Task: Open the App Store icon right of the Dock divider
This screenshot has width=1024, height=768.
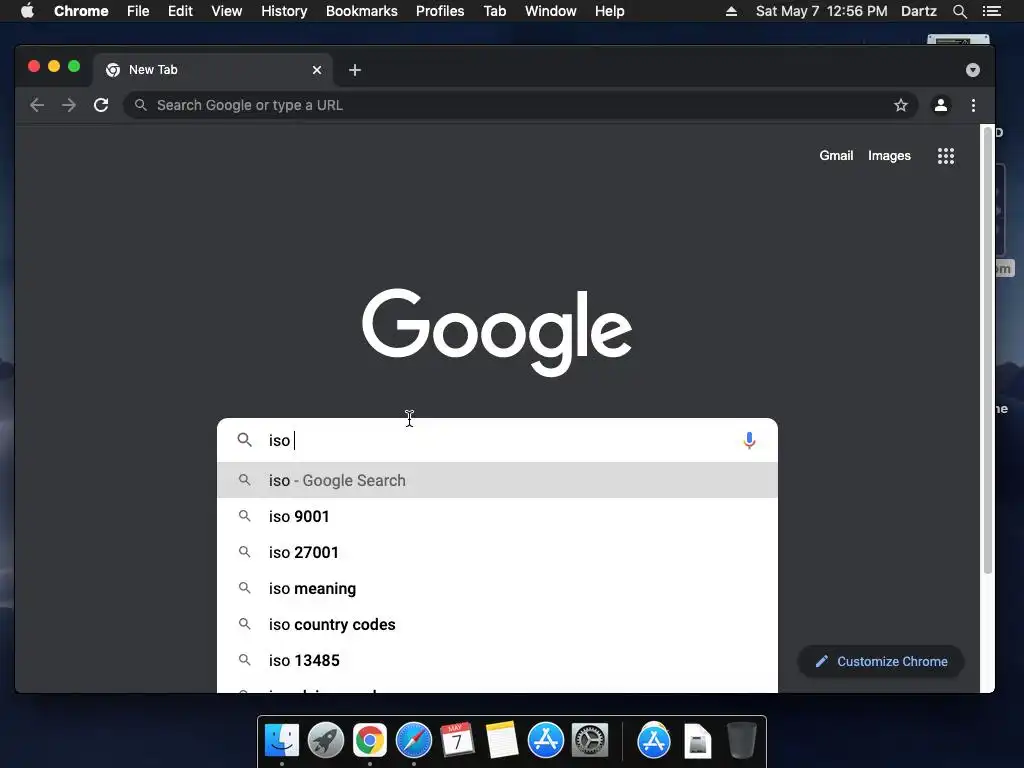Action: click(x=654, y=741)
